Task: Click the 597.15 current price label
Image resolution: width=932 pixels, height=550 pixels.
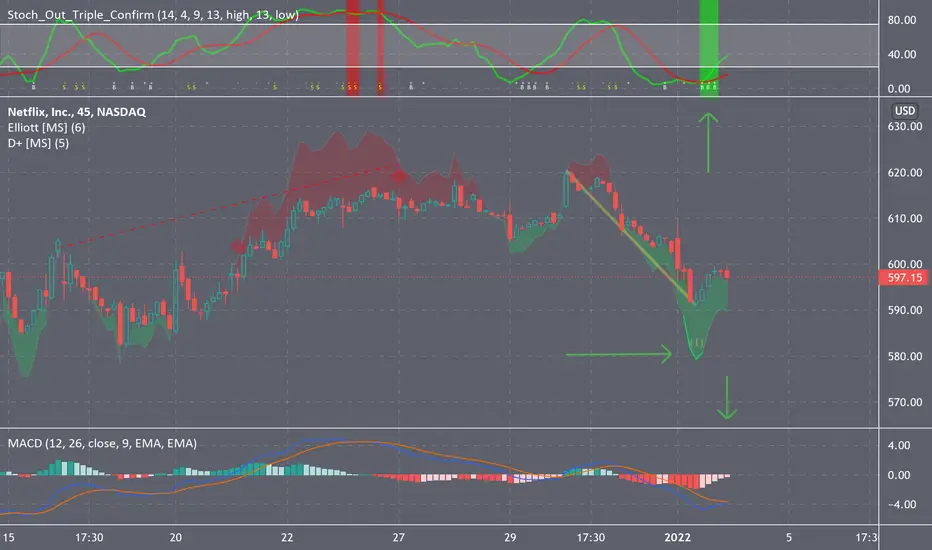Action: coord(904,278)
